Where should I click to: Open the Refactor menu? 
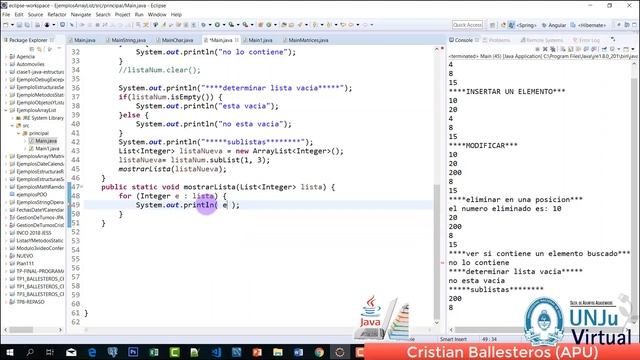coord(57,14)
